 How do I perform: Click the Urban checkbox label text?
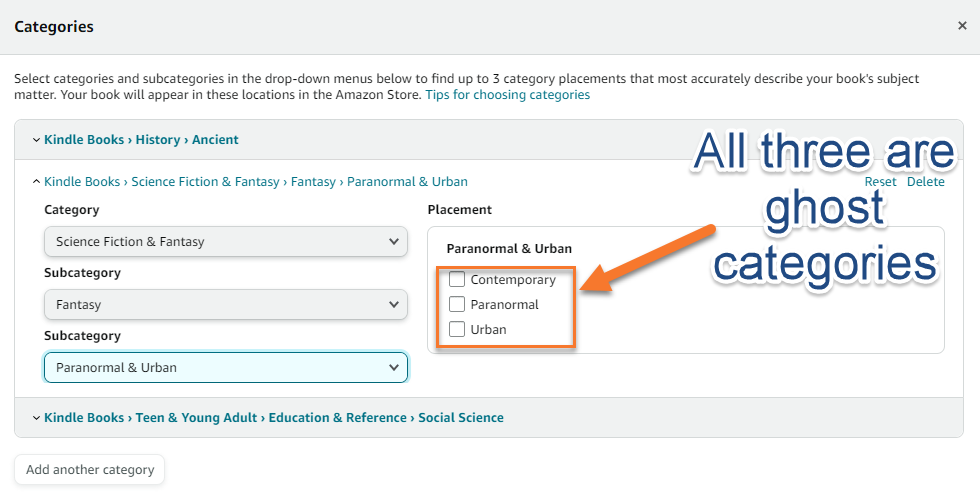tap(488, 329)
